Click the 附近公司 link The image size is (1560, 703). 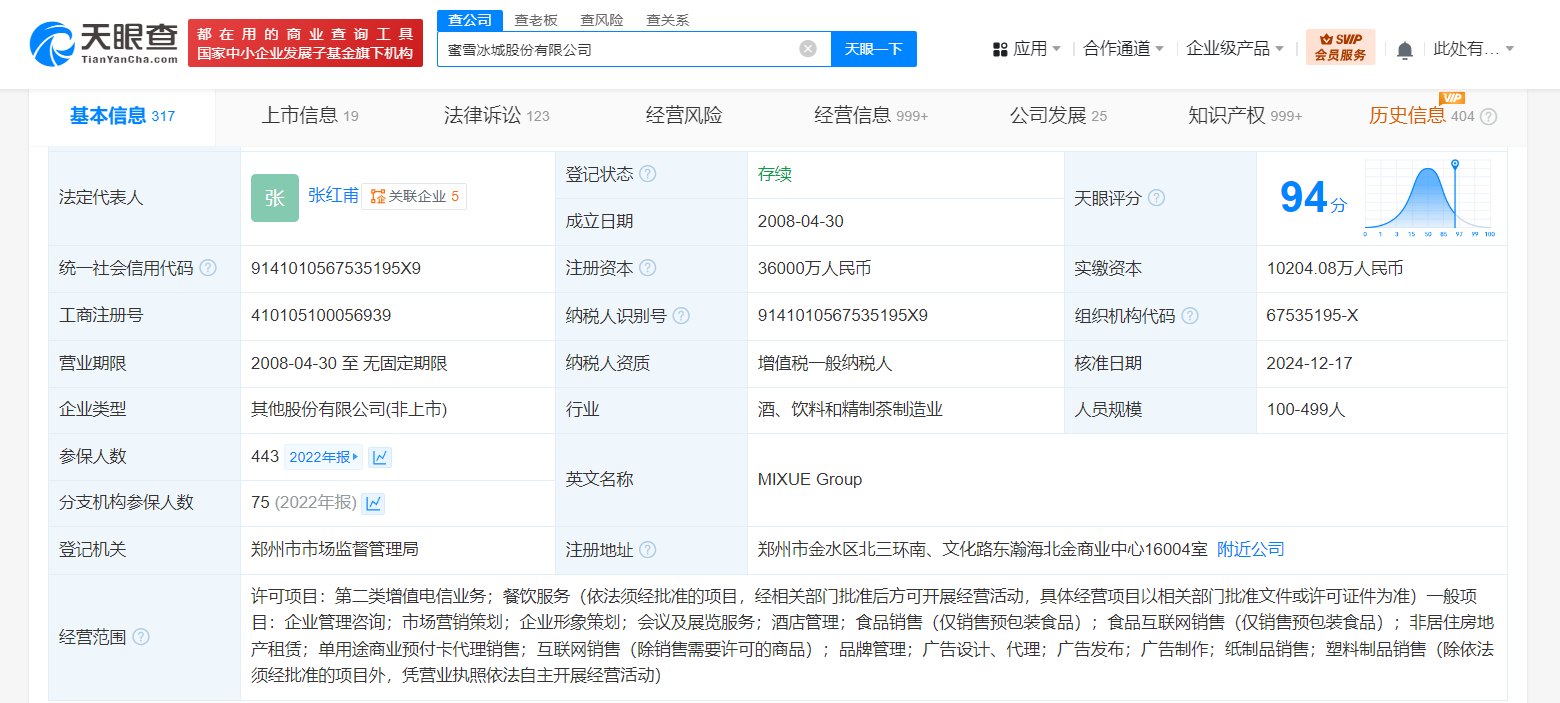pos(1251,549)
